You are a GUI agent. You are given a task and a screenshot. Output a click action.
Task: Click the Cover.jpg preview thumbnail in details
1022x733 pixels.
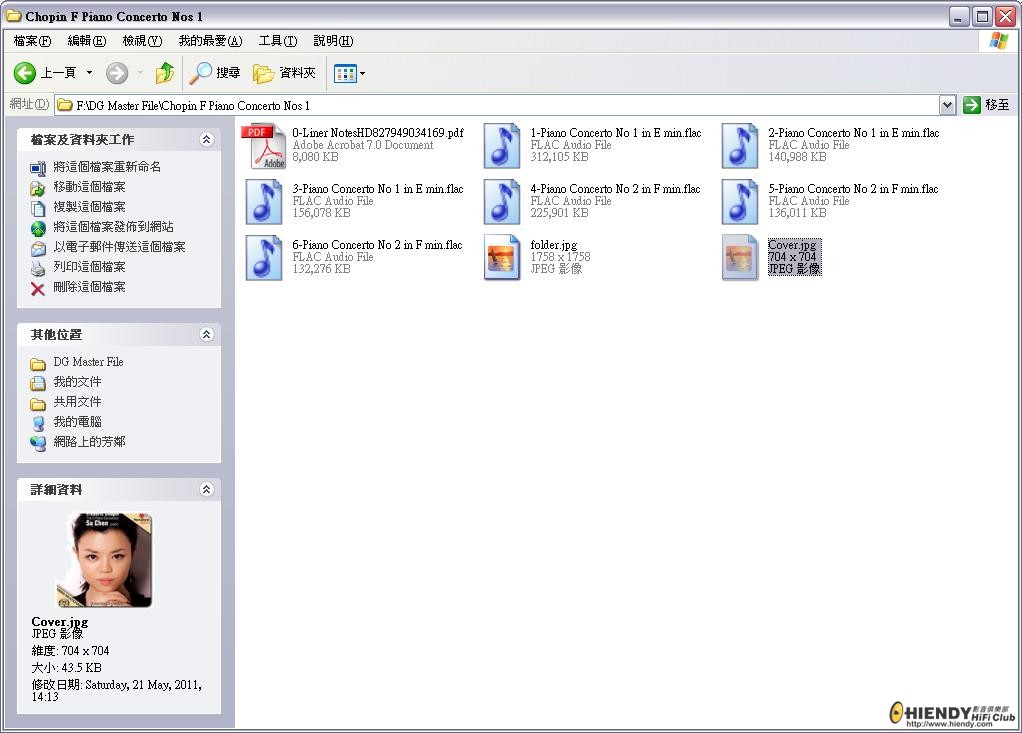[110, 560]
